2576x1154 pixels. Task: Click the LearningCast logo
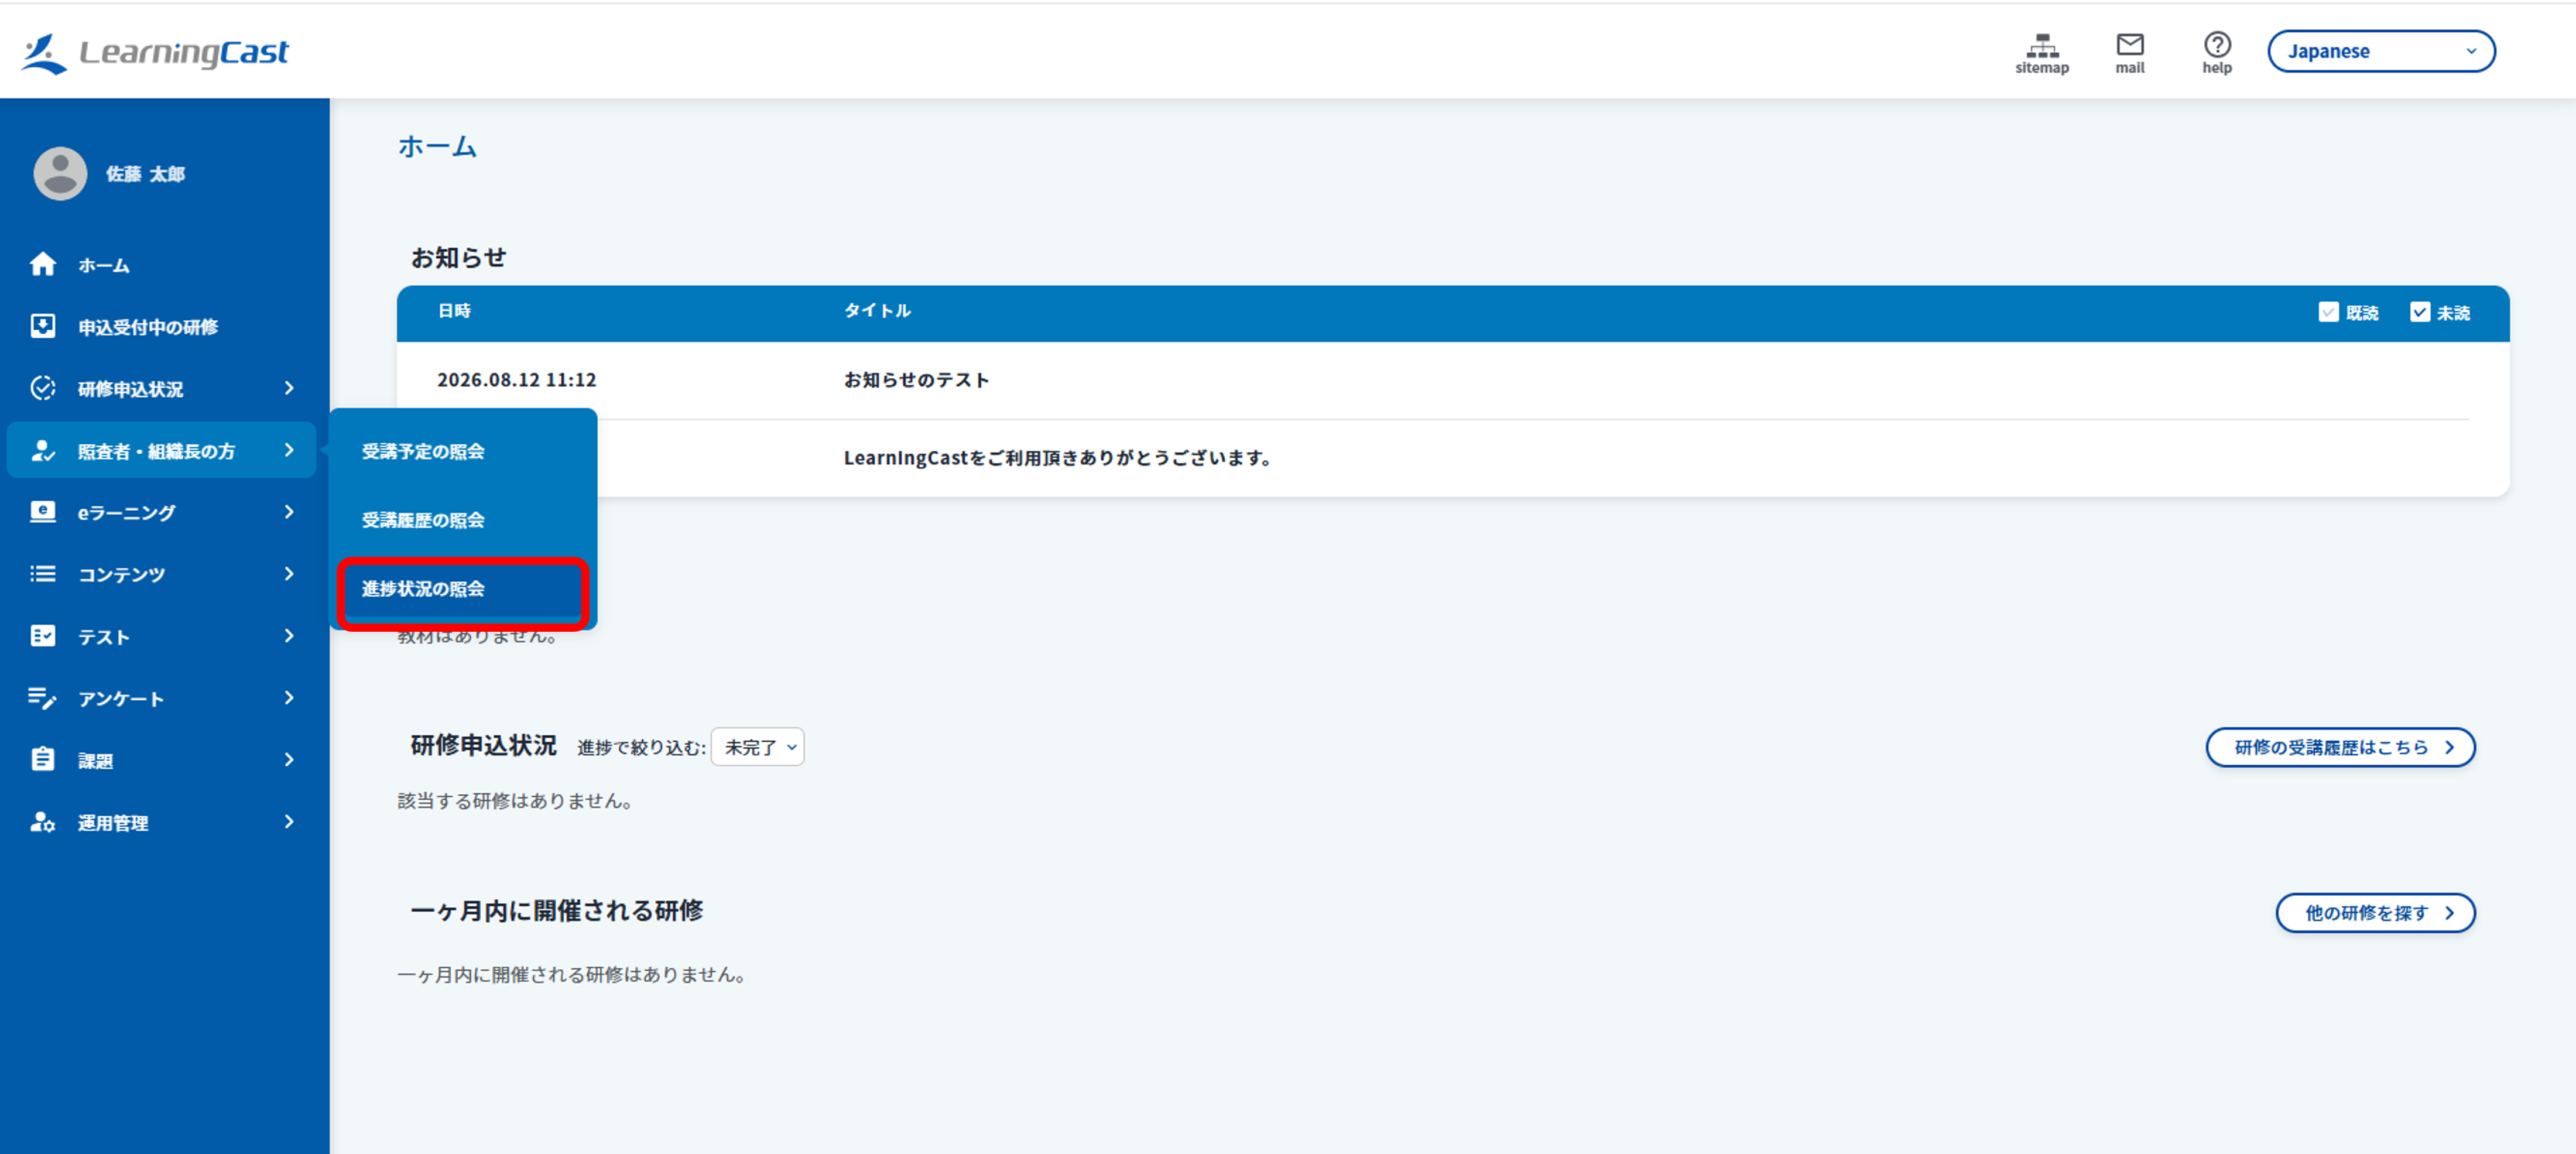[155, 52]
